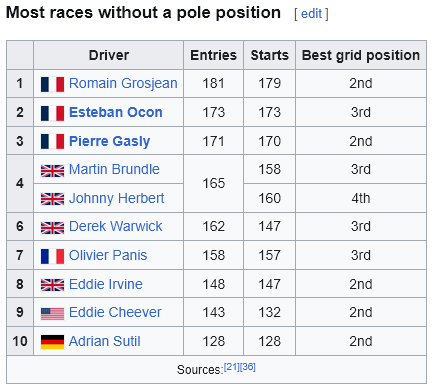Click the UK flag beside Eddie Irvine

pos(52,285)
